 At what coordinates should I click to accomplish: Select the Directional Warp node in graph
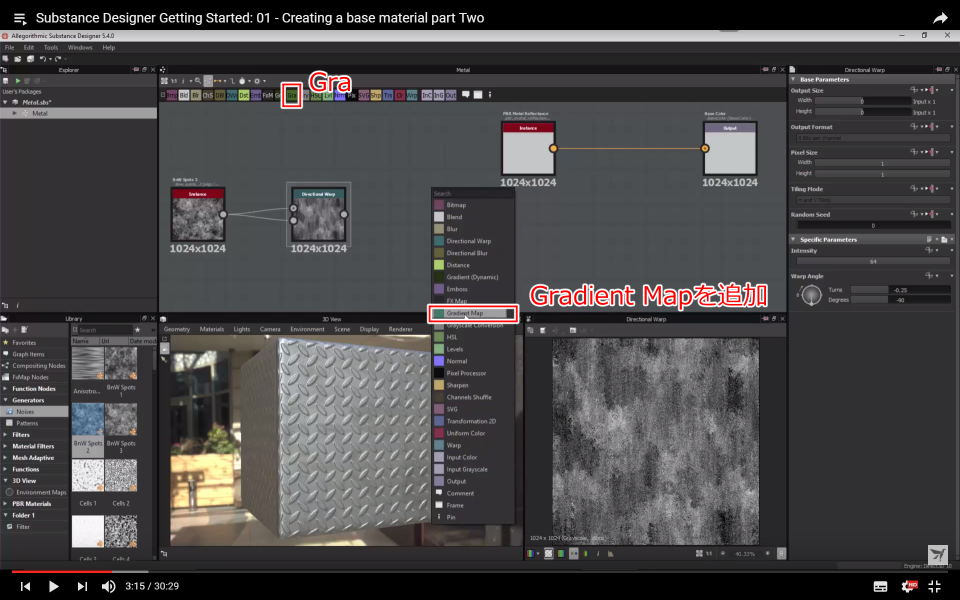[318, 215]
